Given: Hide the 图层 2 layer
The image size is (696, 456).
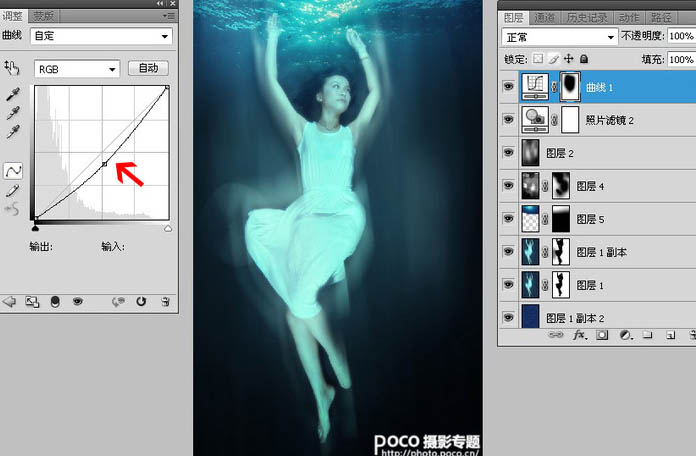Looking at the screenshot, I should click(508, 152).
